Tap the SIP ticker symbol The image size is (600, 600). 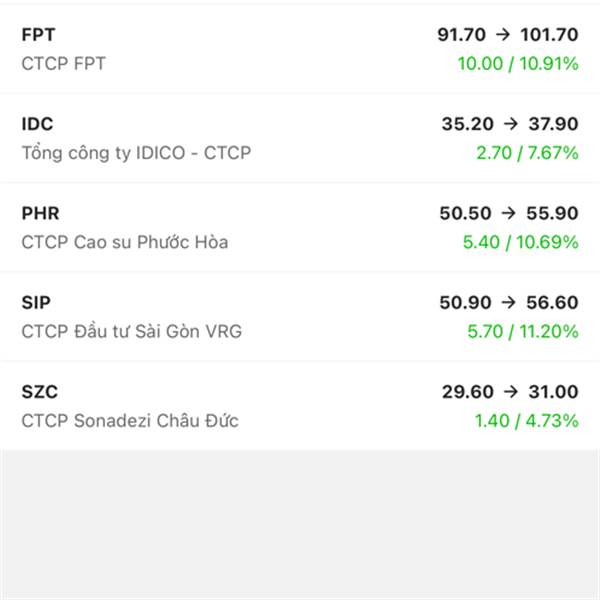pos(36,303)
